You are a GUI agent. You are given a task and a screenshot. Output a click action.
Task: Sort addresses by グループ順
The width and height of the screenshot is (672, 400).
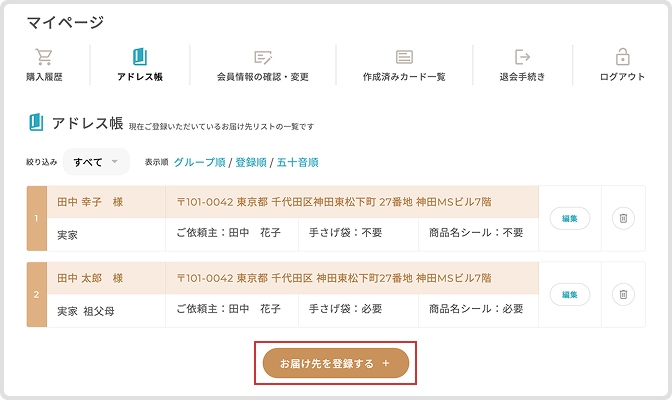[199, 161]
